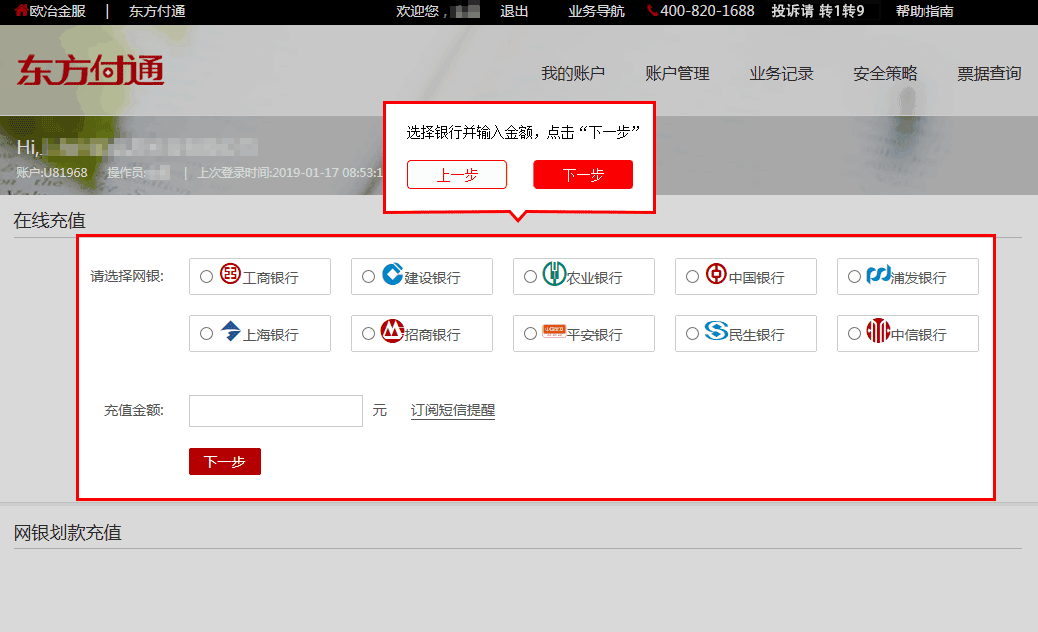Open the 帮助指南 link
The image size is (1038, 632).
coord(925,11)
